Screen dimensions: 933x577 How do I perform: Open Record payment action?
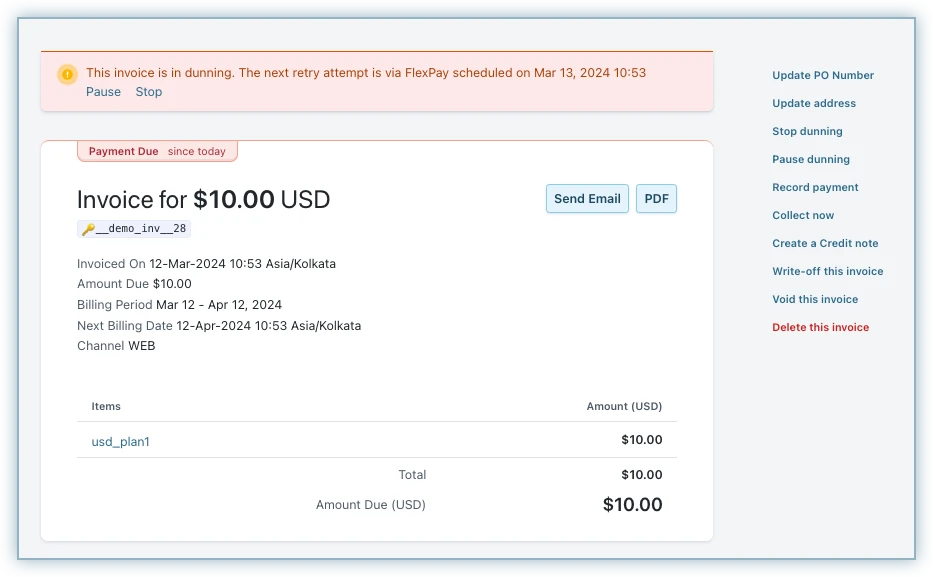click(x=815, y=187)
